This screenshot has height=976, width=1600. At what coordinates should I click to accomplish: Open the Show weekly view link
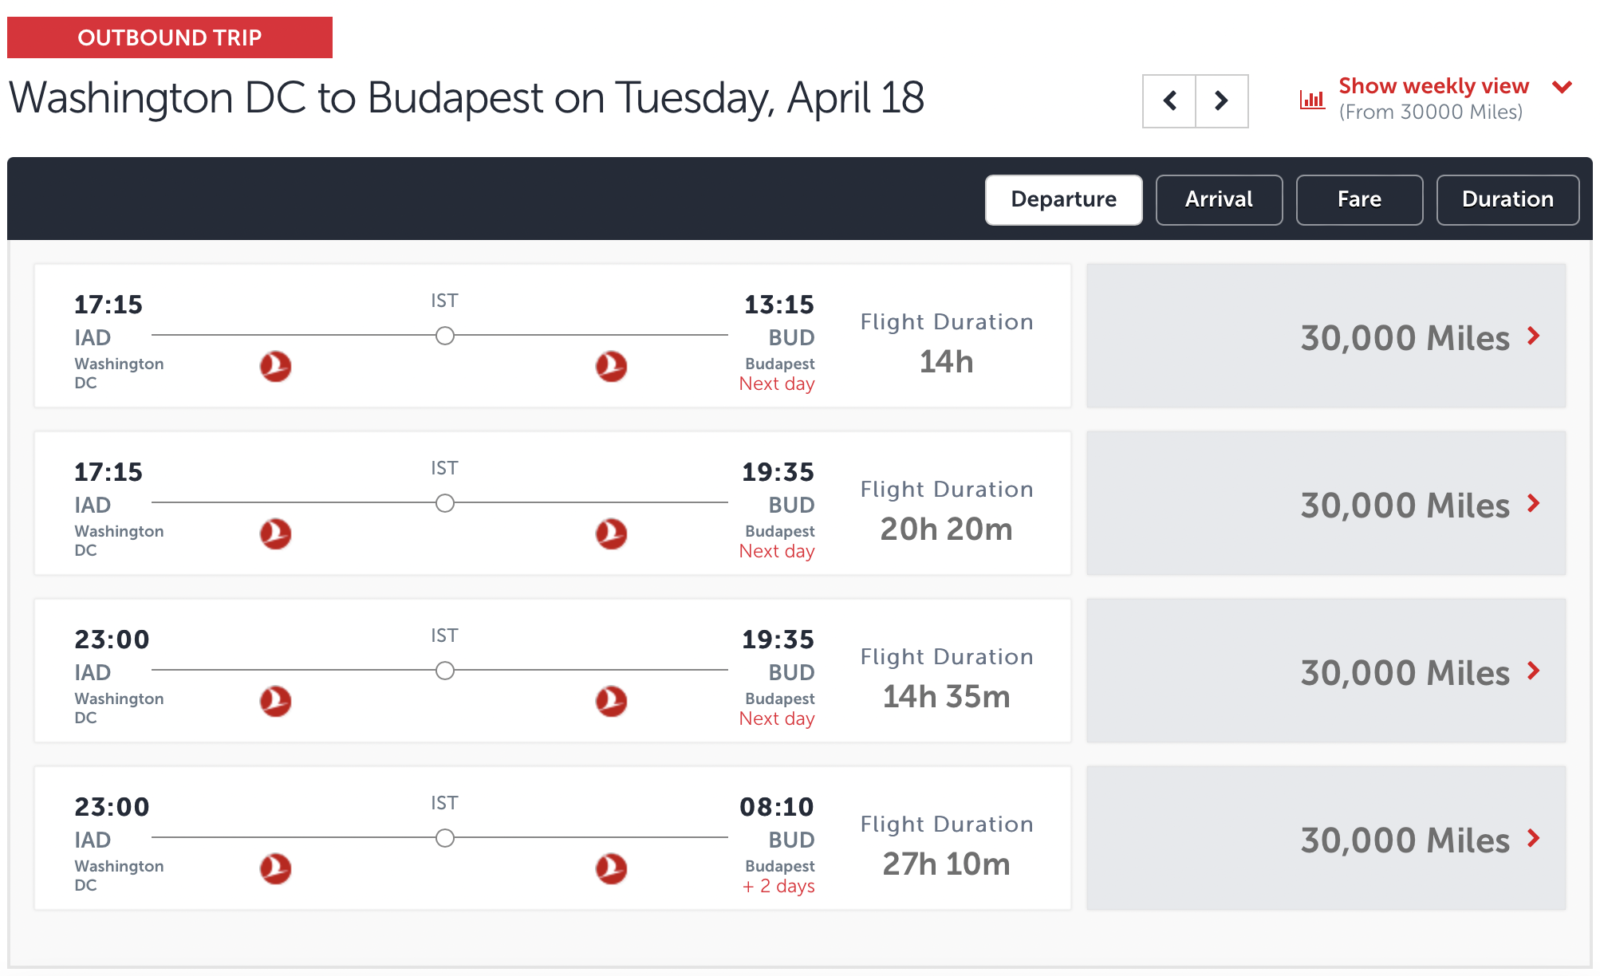point(1432,86)
